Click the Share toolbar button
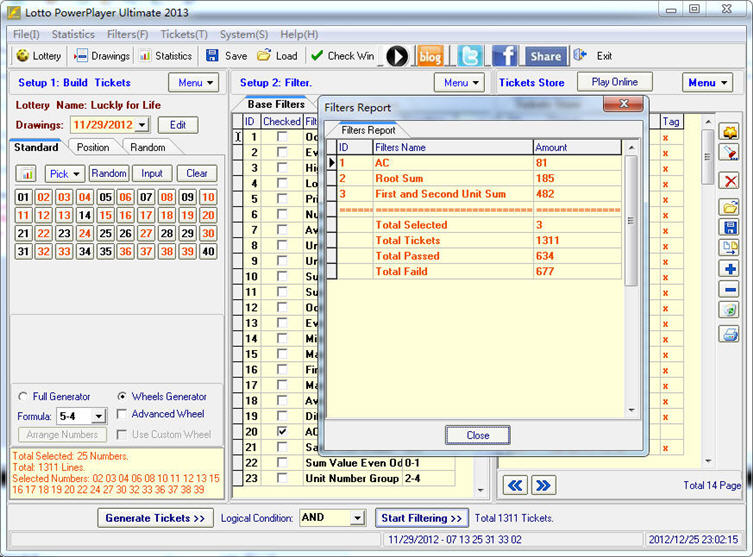The height and width of the screenshot is (557, 753). [x=546, y=56]
